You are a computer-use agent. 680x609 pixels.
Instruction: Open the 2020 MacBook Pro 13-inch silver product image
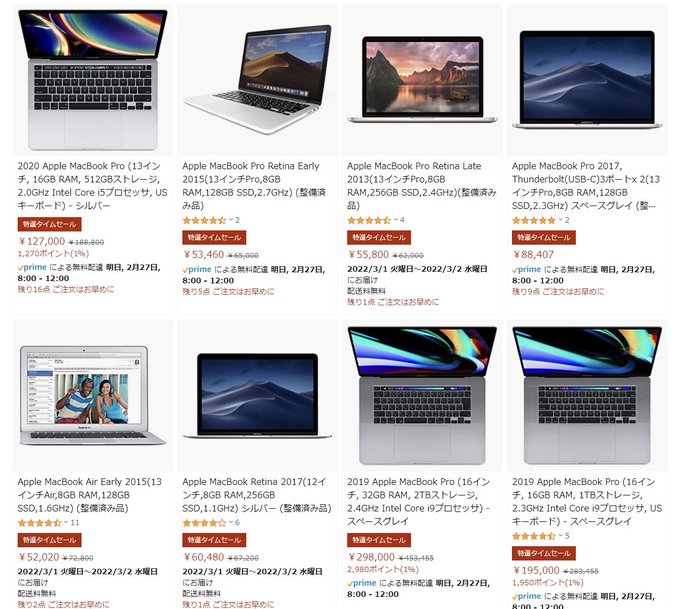(x=93, y=80)
